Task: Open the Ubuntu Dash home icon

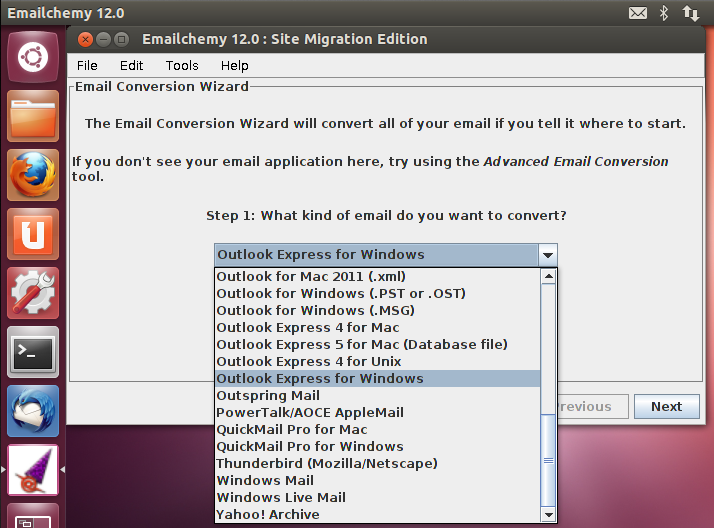Action: 33,57
